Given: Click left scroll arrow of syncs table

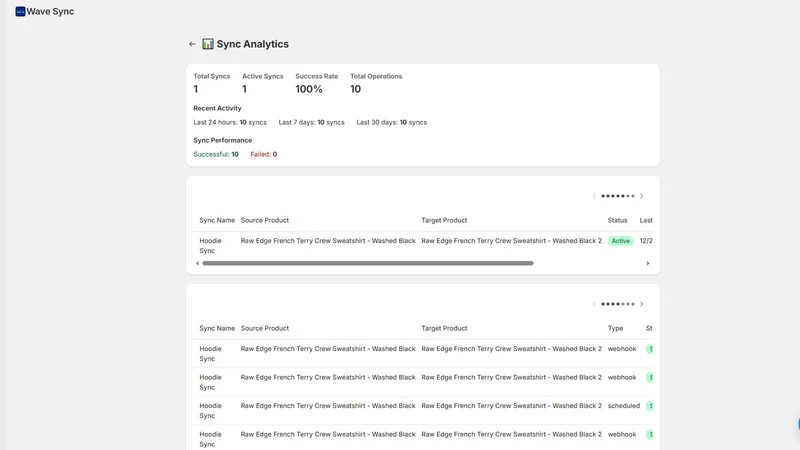Looking at the screenshot, I should pyautogui.click(x=197, y=263).
